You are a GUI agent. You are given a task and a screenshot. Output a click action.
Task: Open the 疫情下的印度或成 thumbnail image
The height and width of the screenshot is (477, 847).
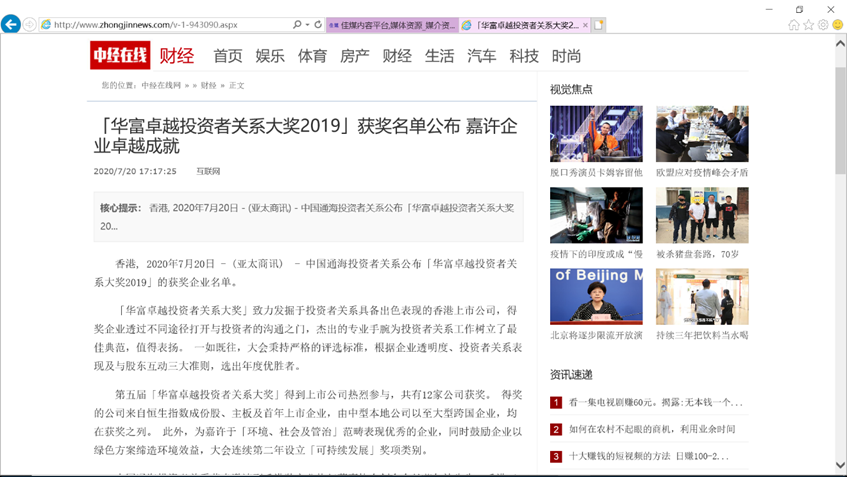coord(596,215)
